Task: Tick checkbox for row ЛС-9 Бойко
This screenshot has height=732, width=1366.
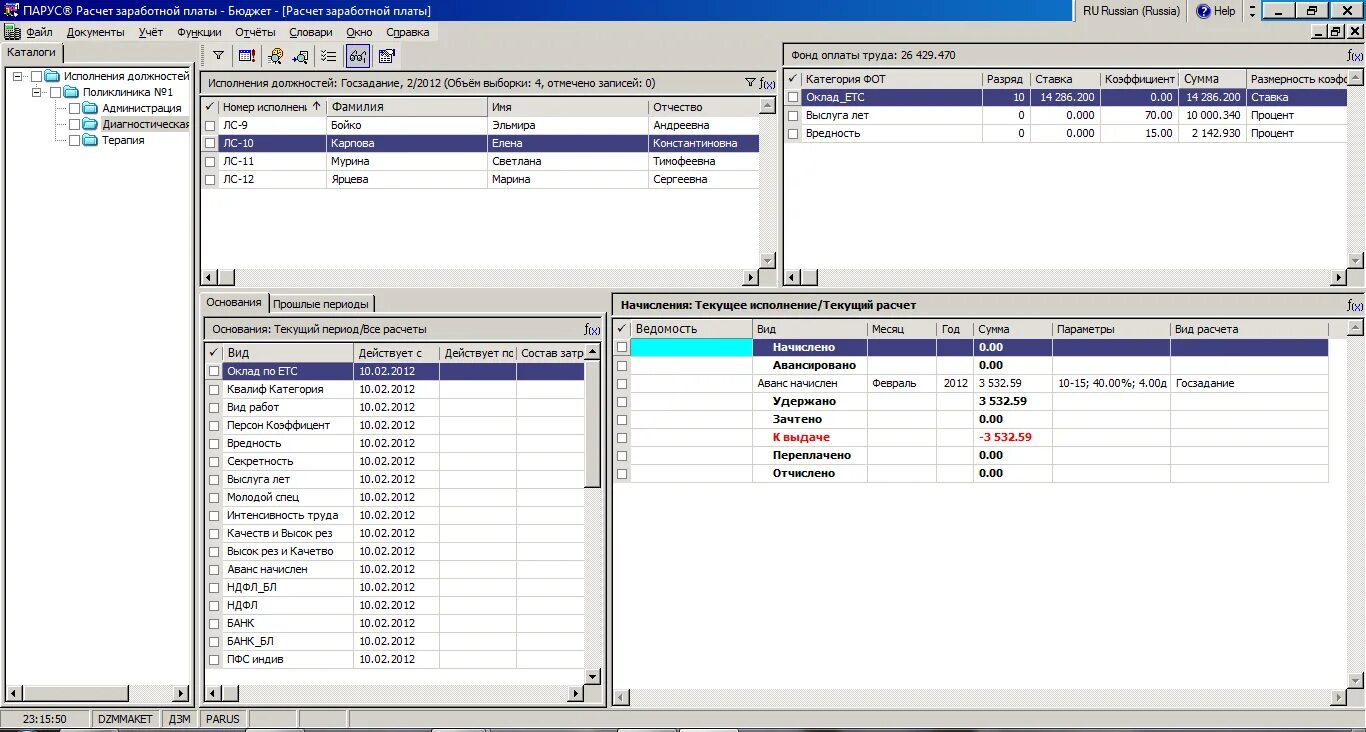Action: click(210, 126)
